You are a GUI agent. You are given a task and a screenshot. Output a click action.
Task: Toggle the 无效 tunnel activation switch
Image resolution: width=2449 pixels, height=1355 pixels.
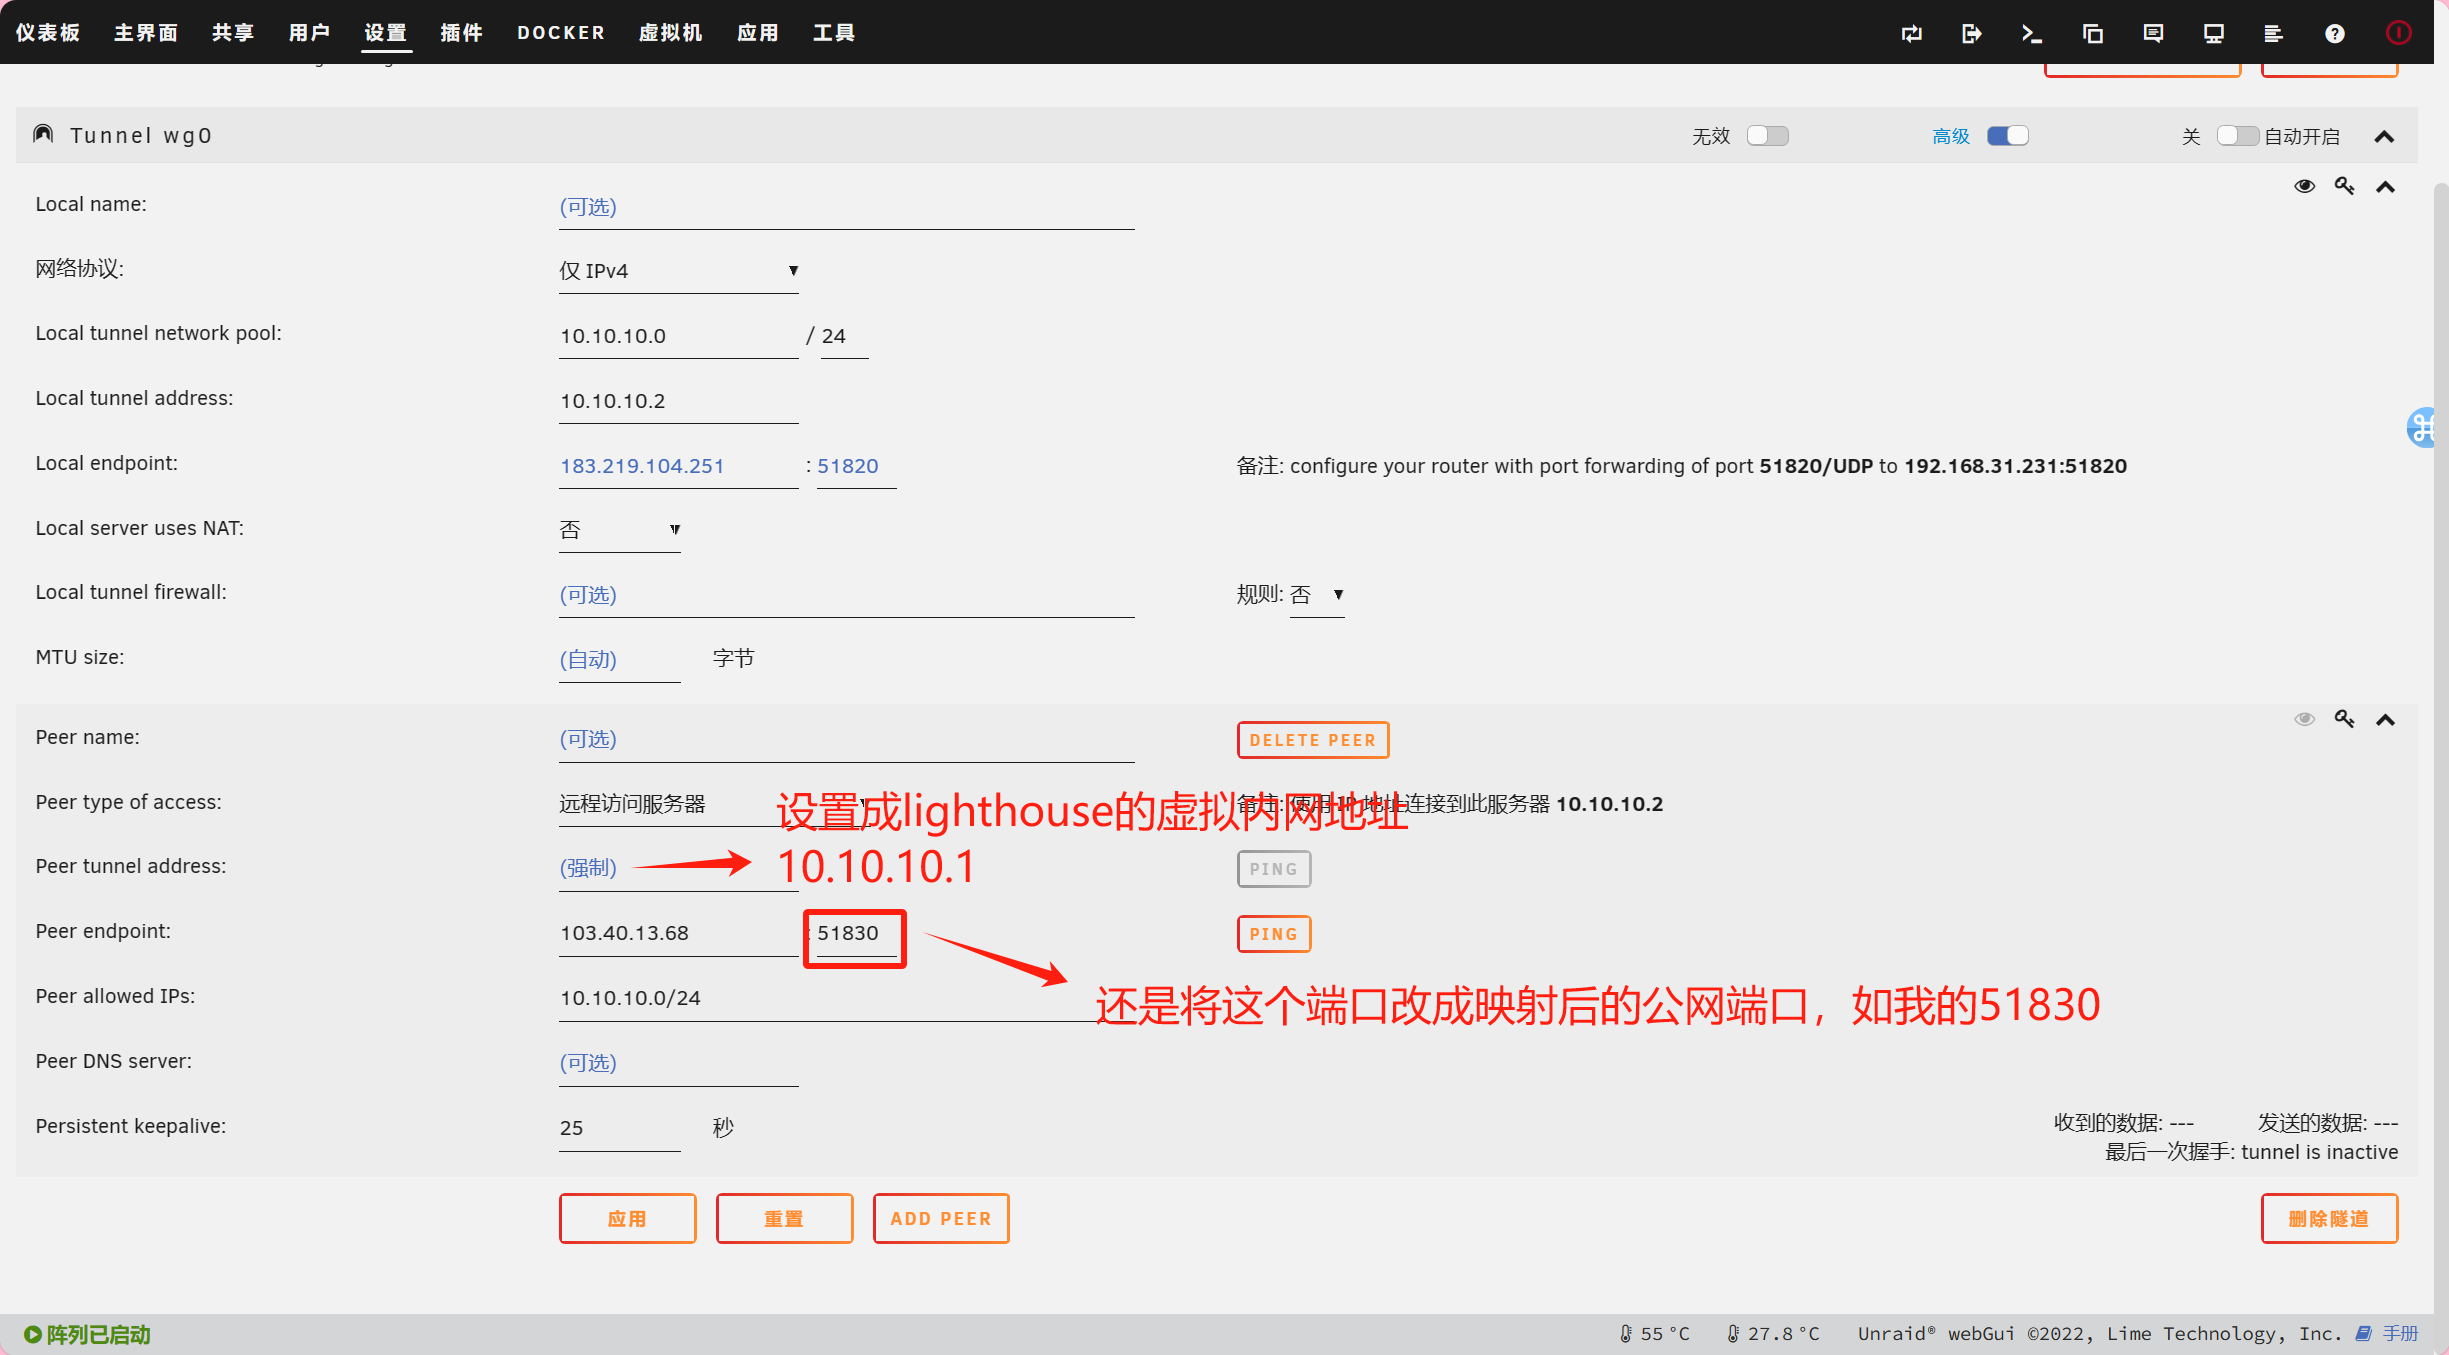1767,136
